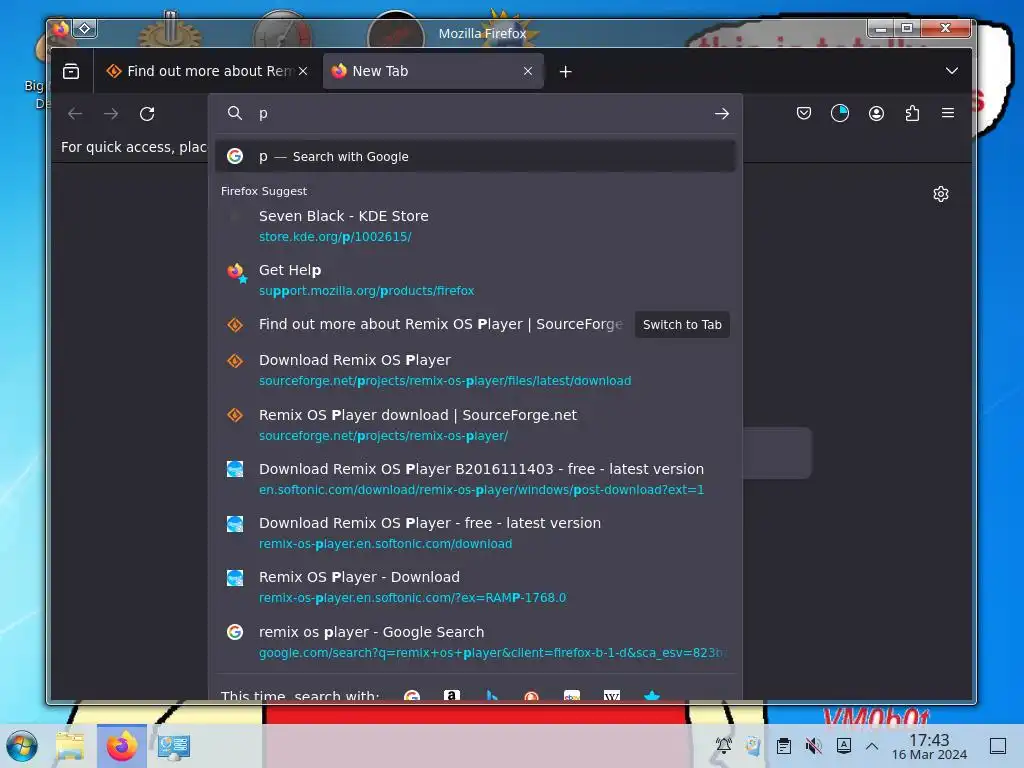This screenshot has width=1024, height=768.
Task: Expand the list all tabs chevron
Action: 952,71
